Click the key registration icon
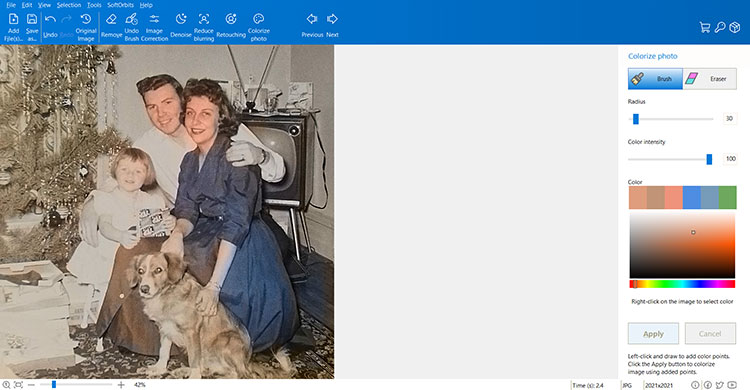This screenshot has height=390, width=750. click(x=720, y=28)
